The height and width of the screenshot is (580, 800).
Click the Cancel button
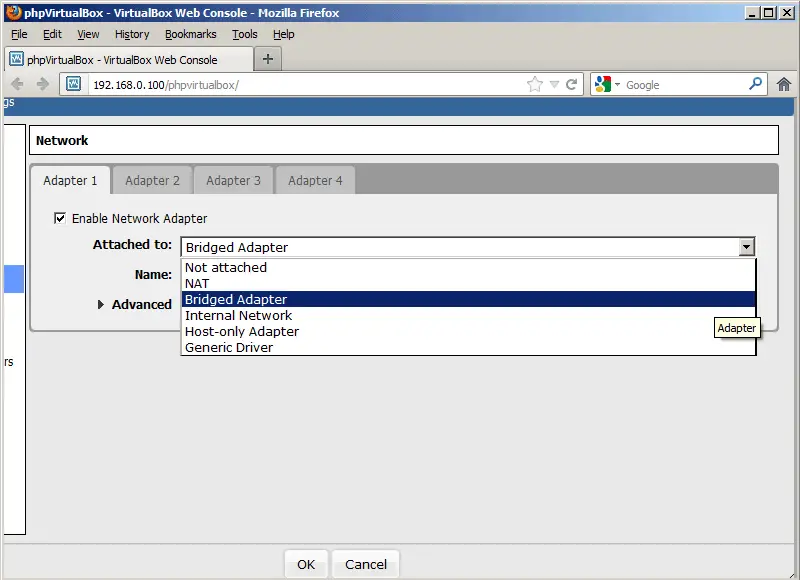[x=366, y=564]
